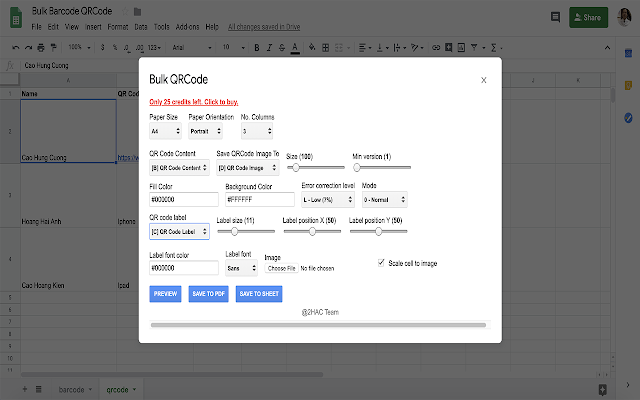Toggle the Scale cell to image checkbox
Screen dimensions: 640x400
click(x=381, y=262)
